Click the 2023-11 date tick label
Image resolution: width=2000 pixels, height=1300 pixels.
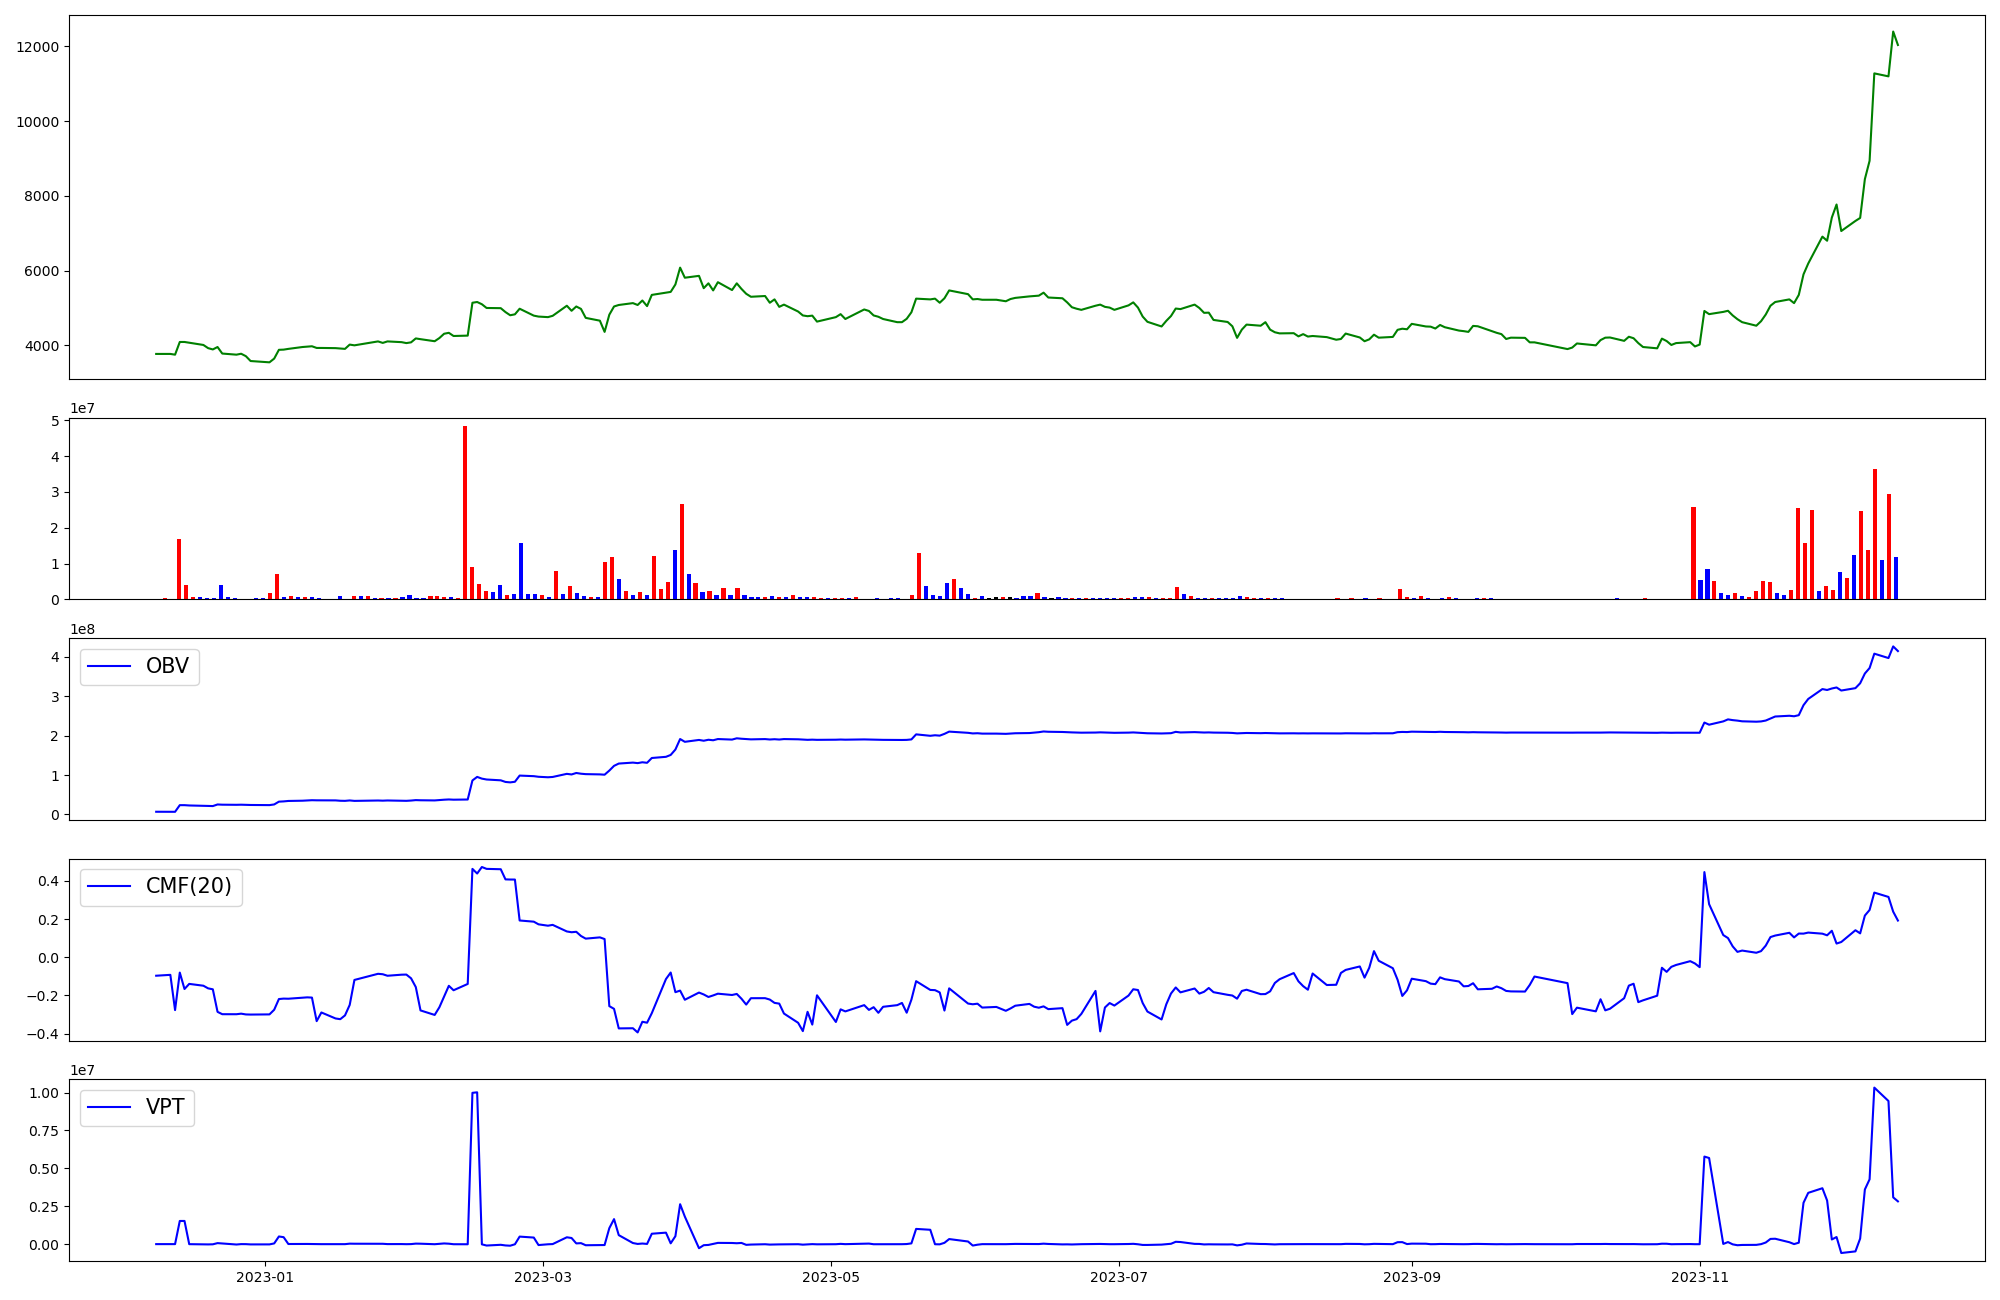click(1700, 1277)
